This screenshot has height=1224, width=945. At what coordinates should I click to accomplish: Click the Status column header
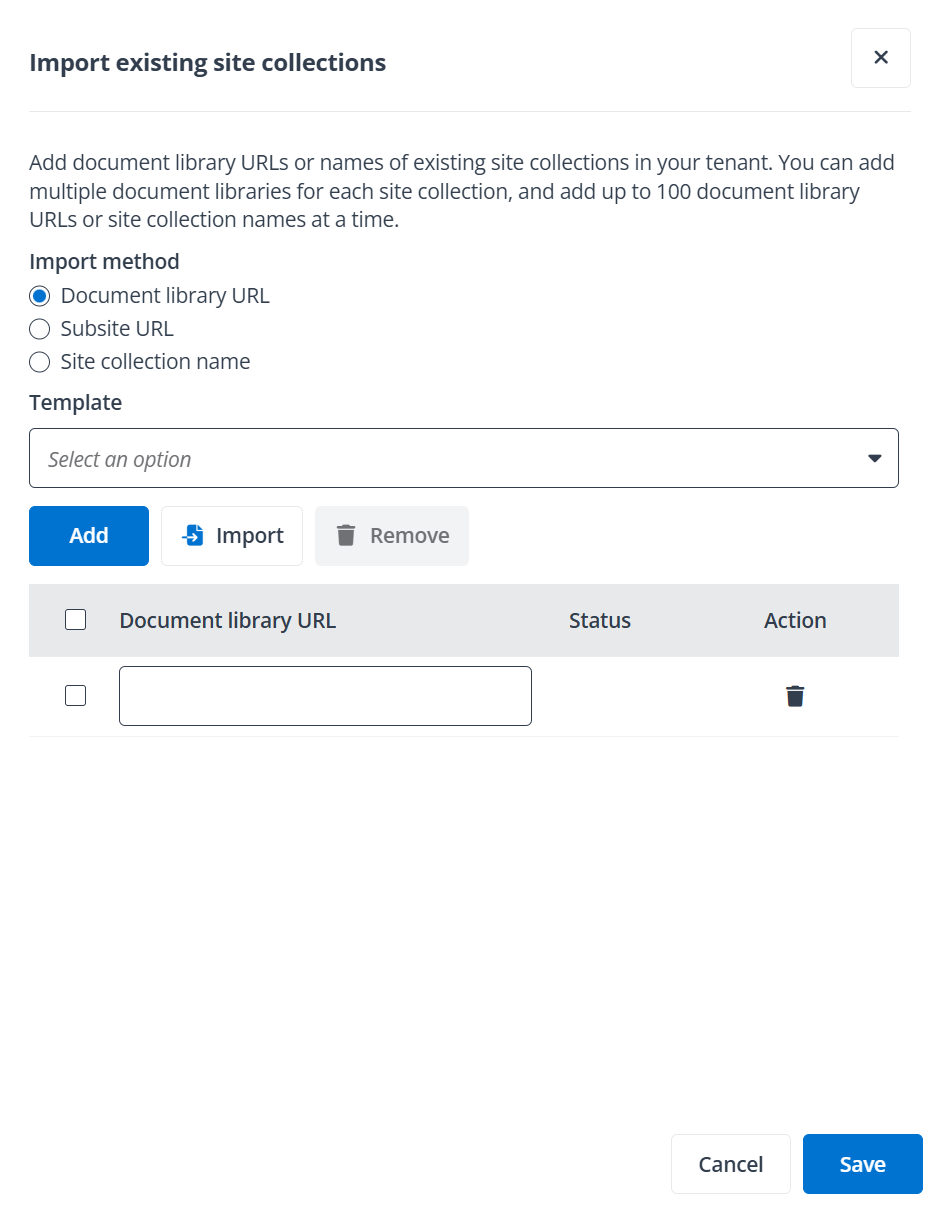[599, 620]
